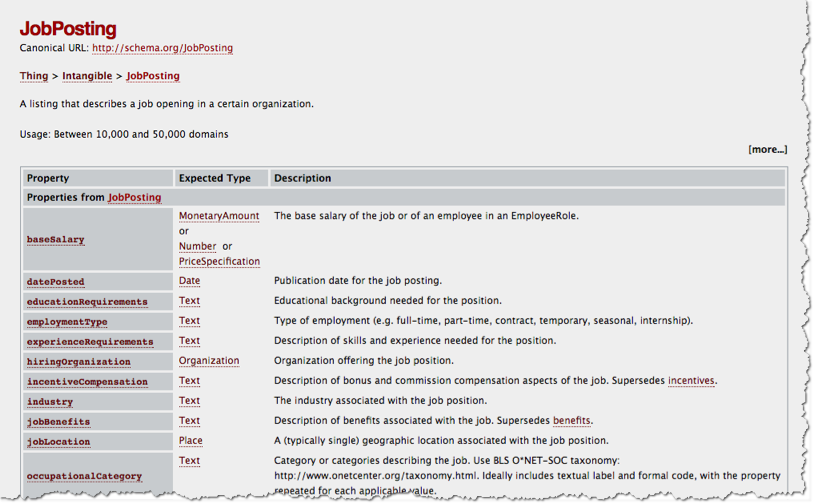Open the Place type link

[190, 441]
